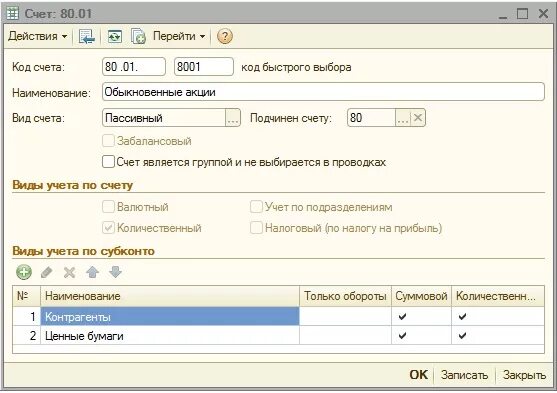The width and height of the screenshot is (557, 393).
Task: Click the copy document icon in toolbar
Action: (138, 36)
